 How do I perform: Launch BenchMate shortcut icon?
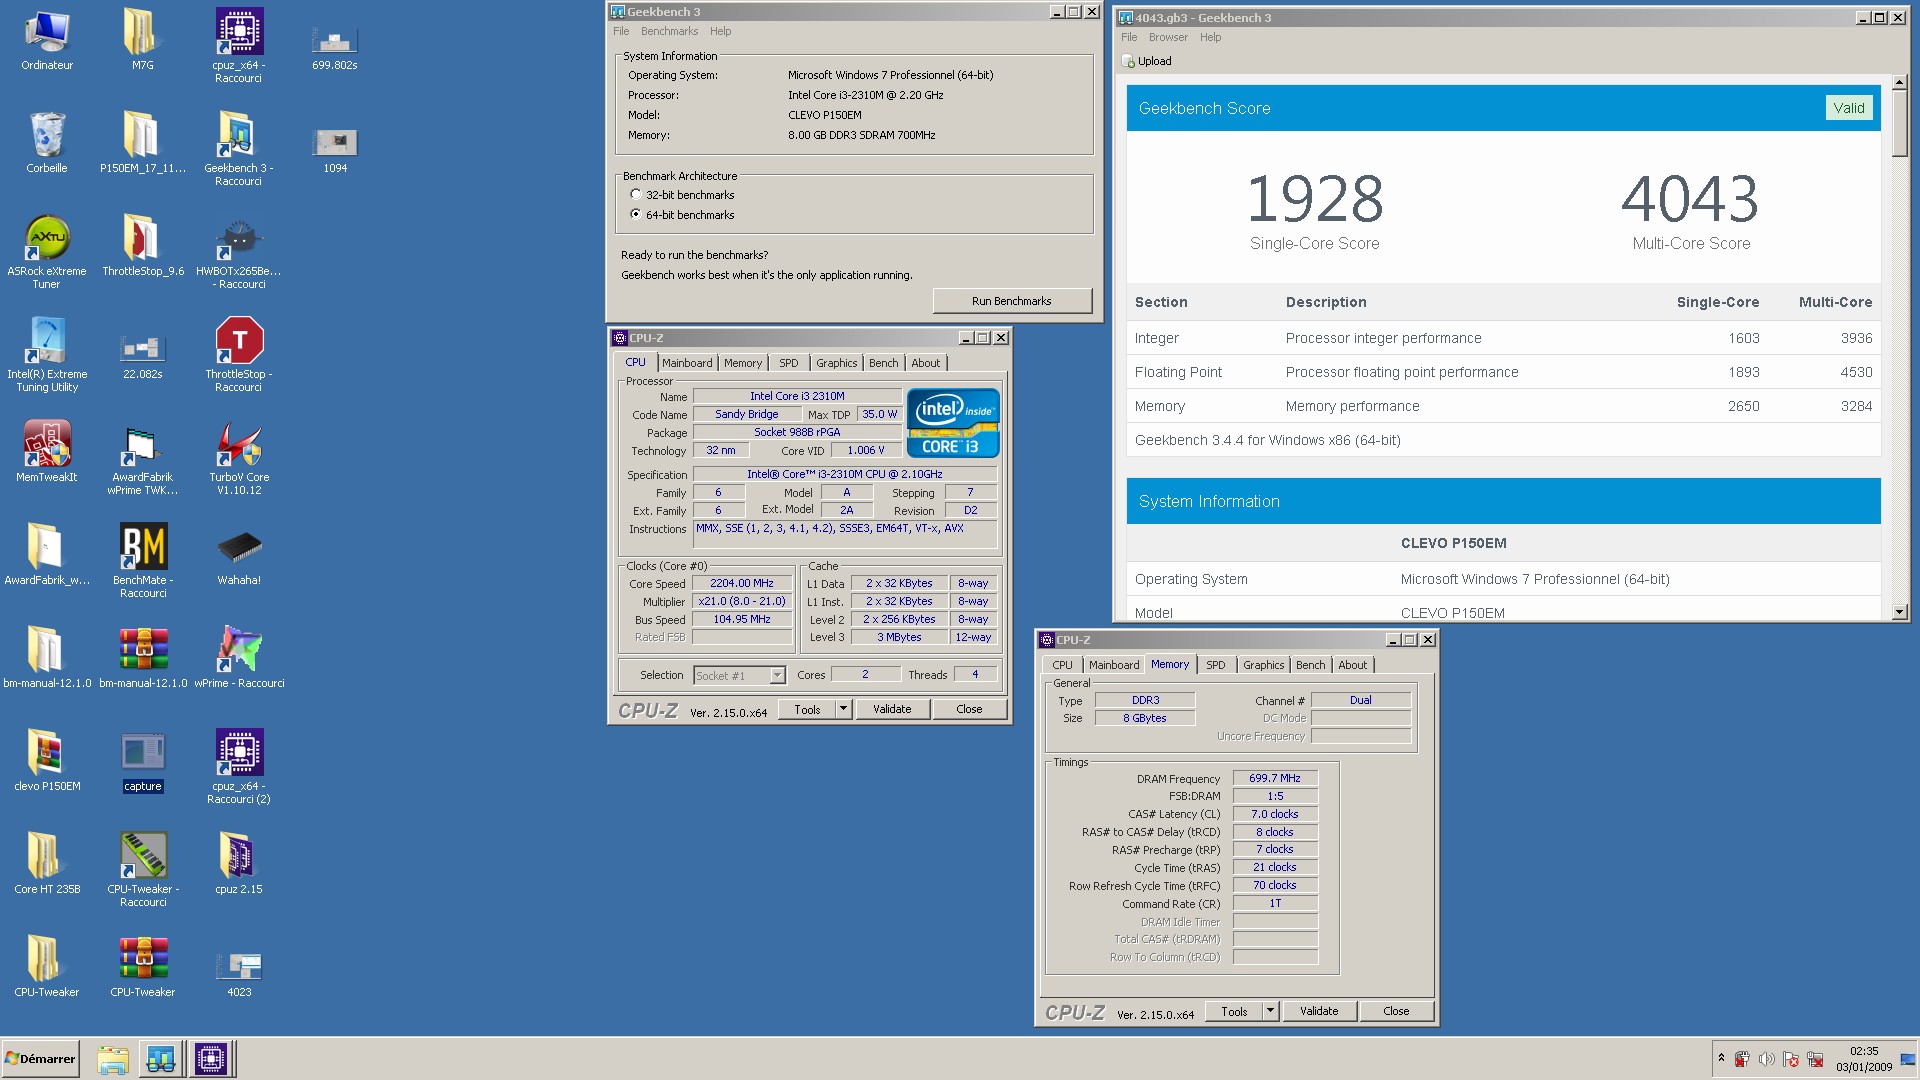[x=143, y=561]
